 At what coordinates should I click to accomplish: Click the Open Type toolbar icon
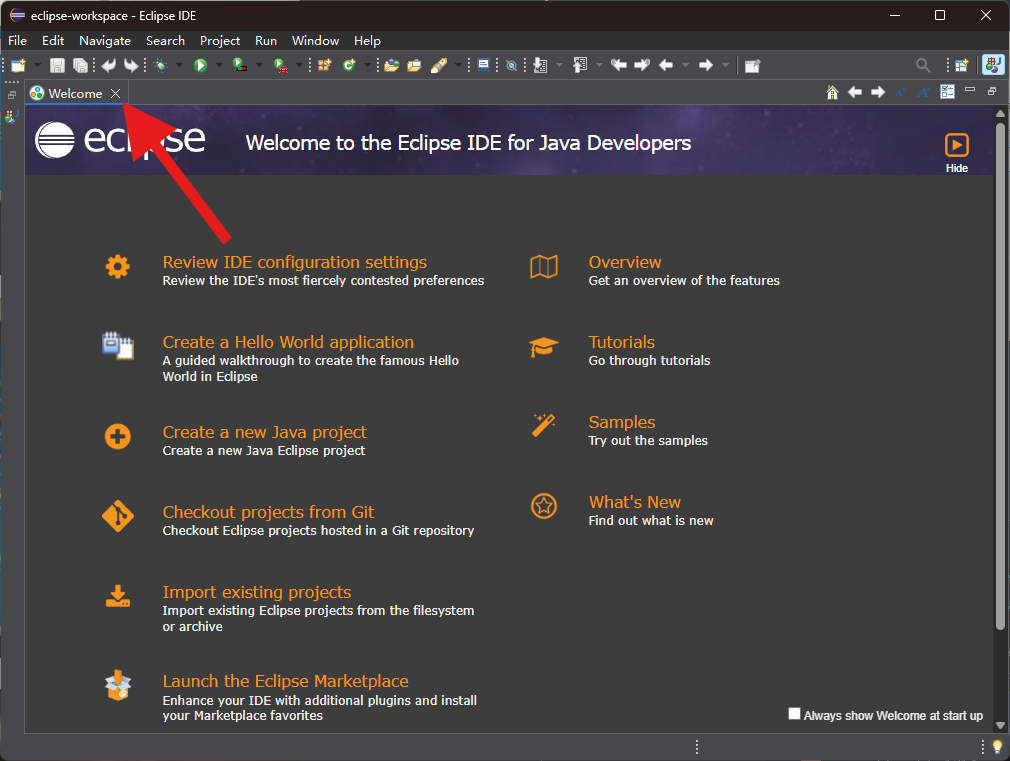tap(392, 65)
